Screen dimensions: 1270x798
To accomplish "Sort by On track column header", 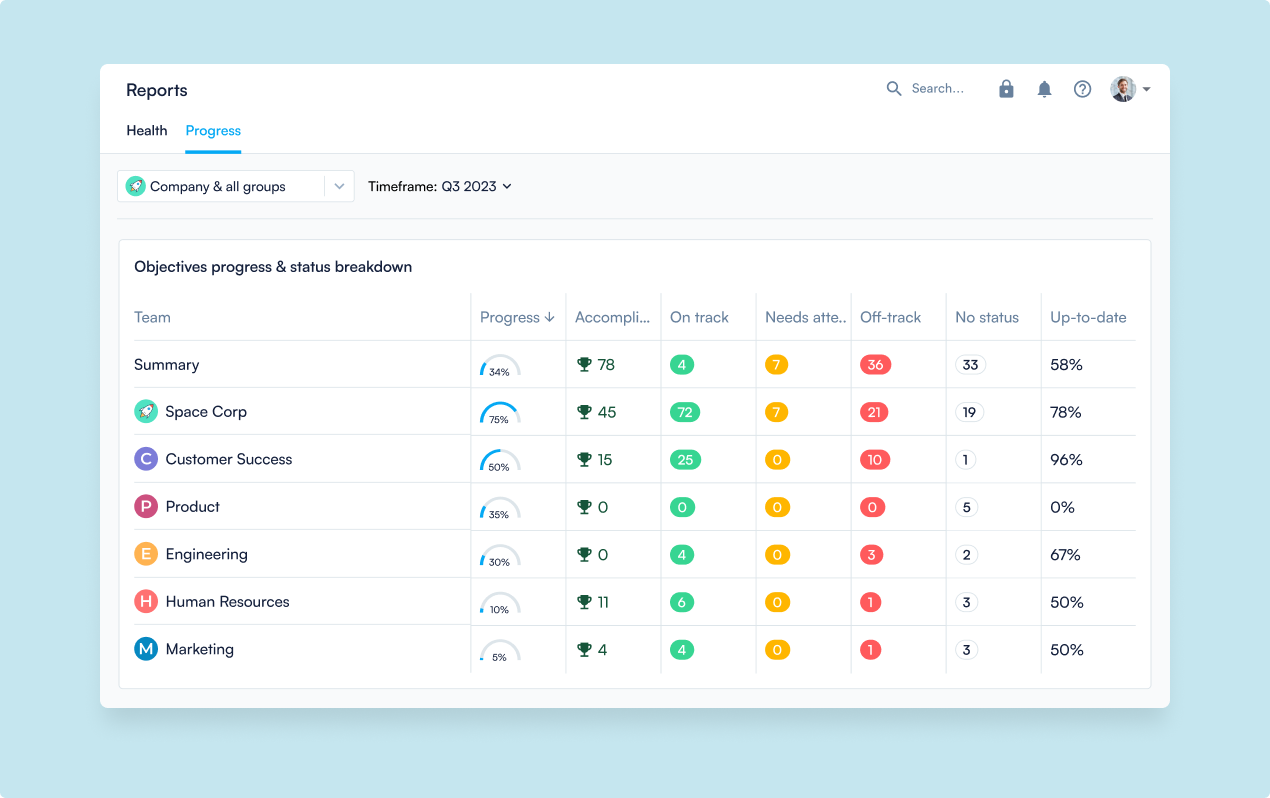I will (699, 317).
